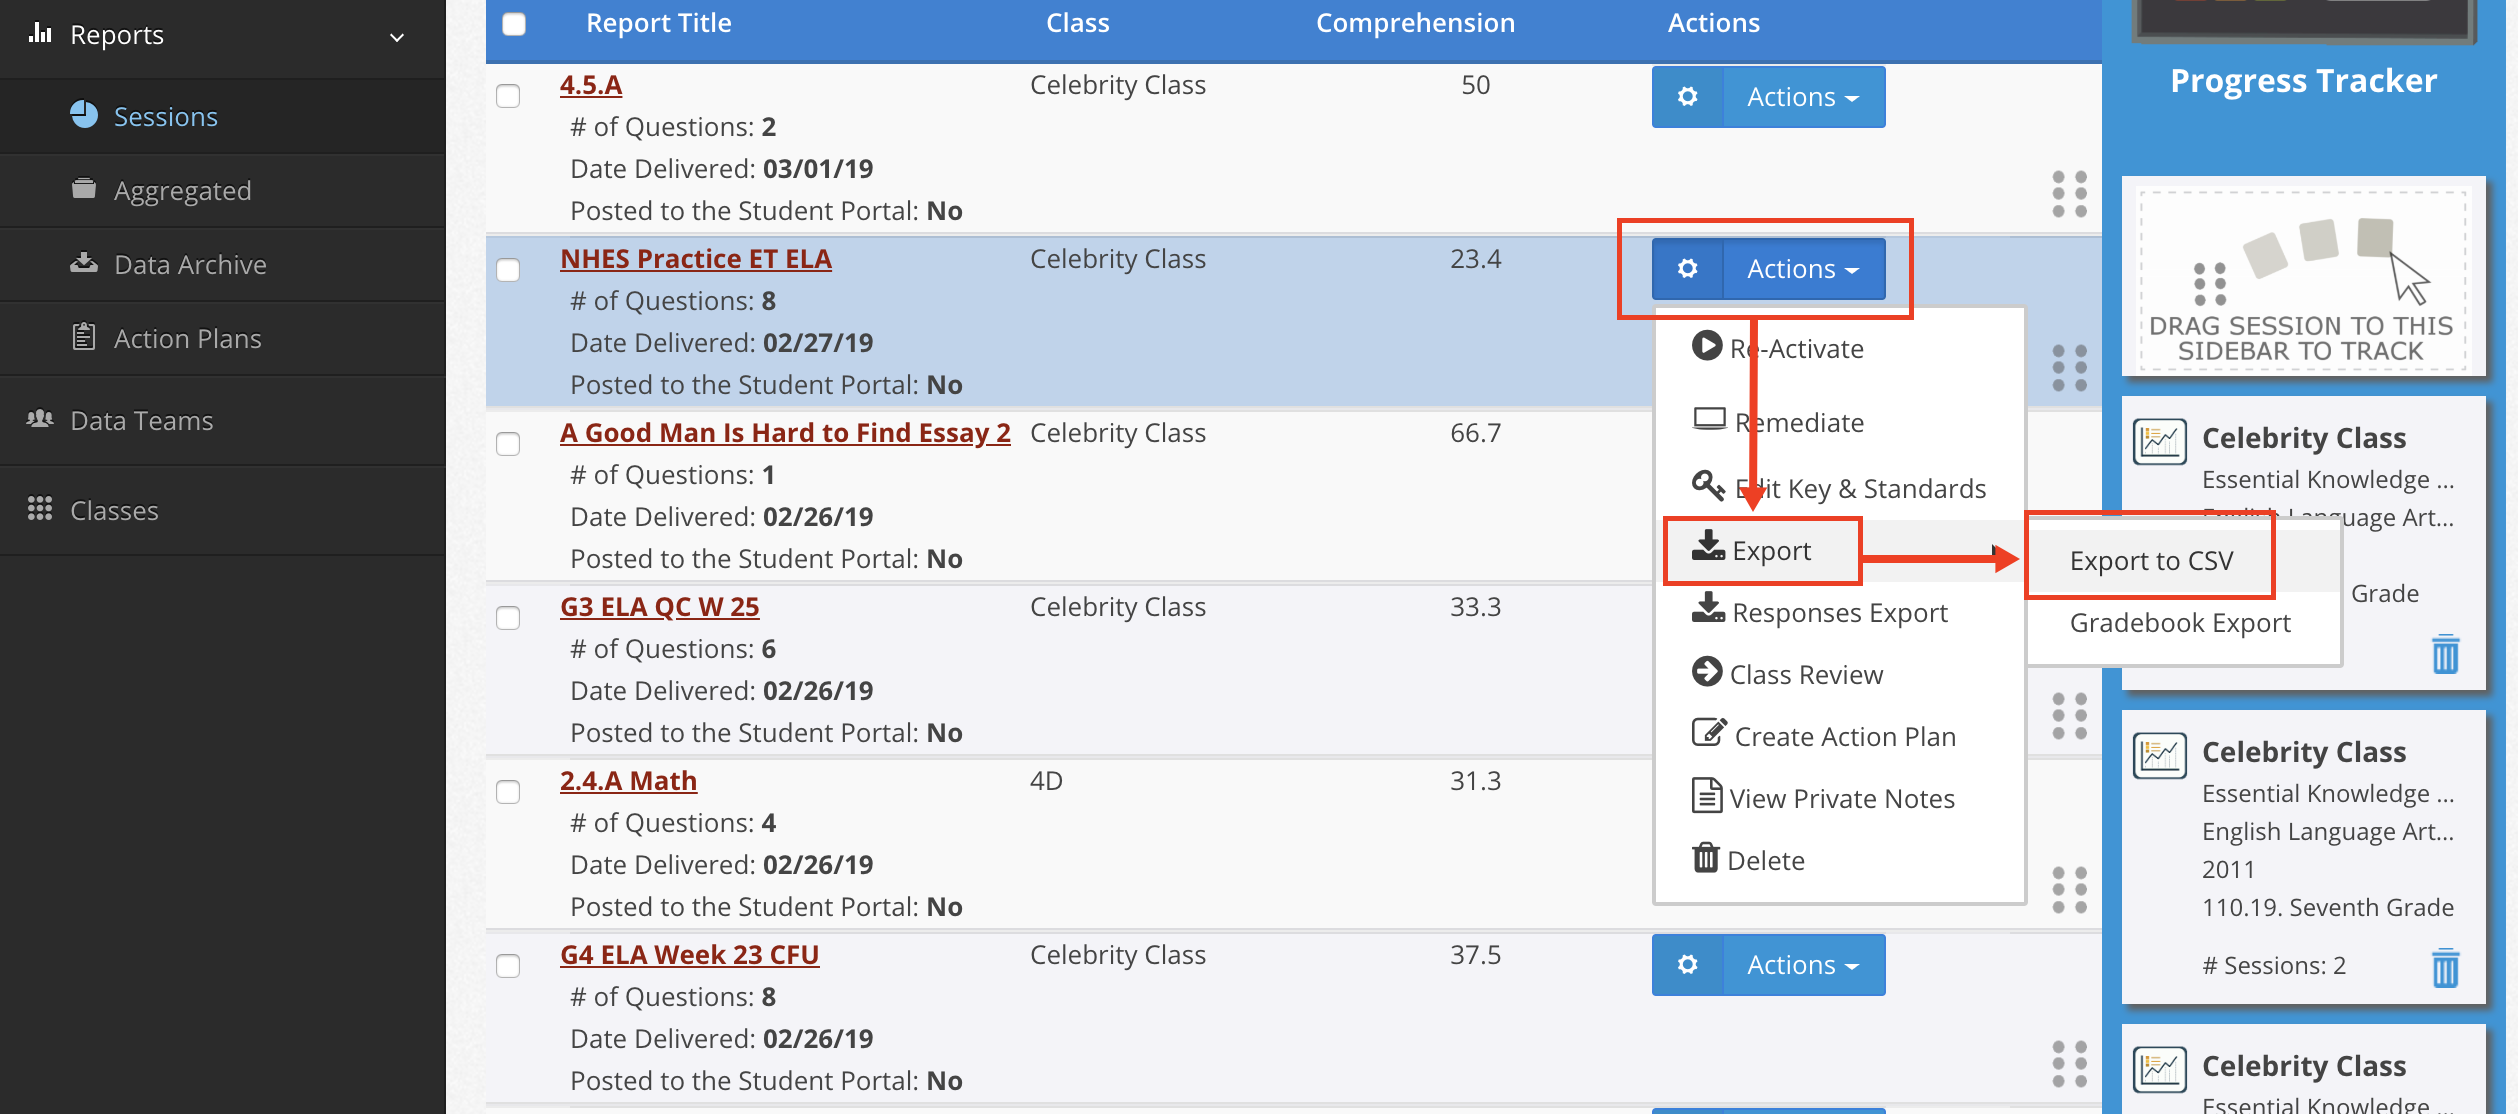
Task: Click the gear icon in the NHES Practice row
Action: click(1687, 269)
